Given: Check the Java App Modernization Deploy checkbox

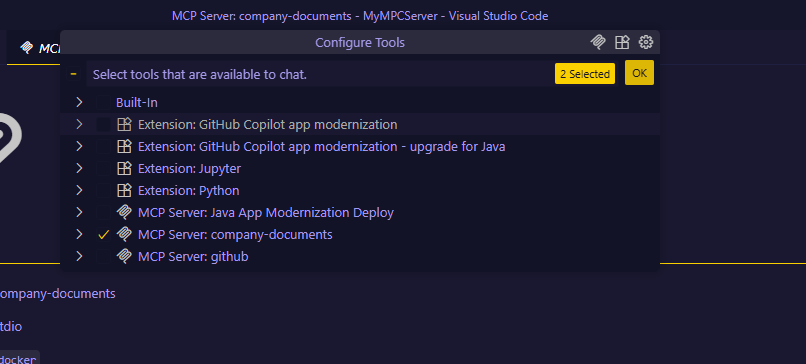Looking at the screenshot, I should point(103,212).
